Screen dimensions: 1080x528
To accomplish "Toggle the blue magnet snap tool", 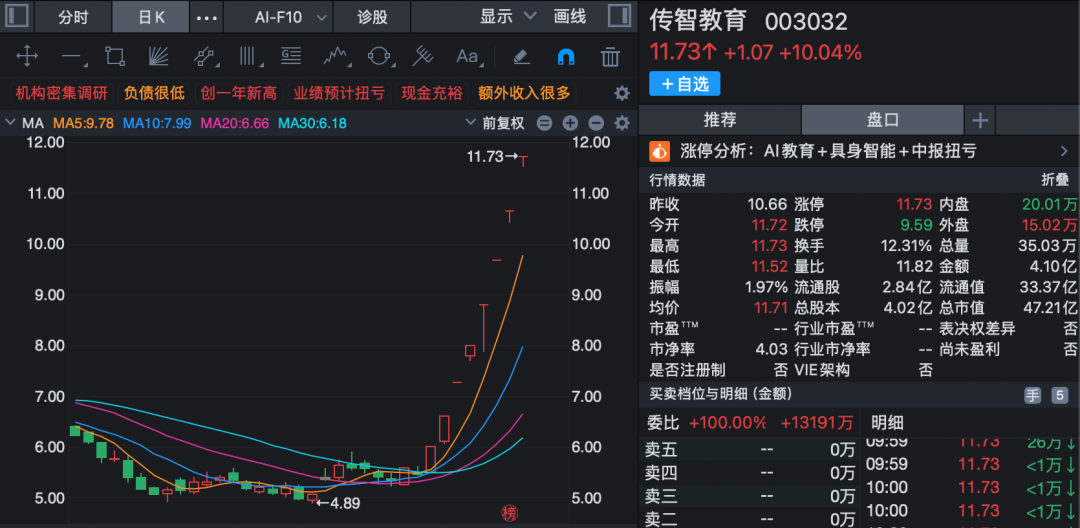I will 565,56.
